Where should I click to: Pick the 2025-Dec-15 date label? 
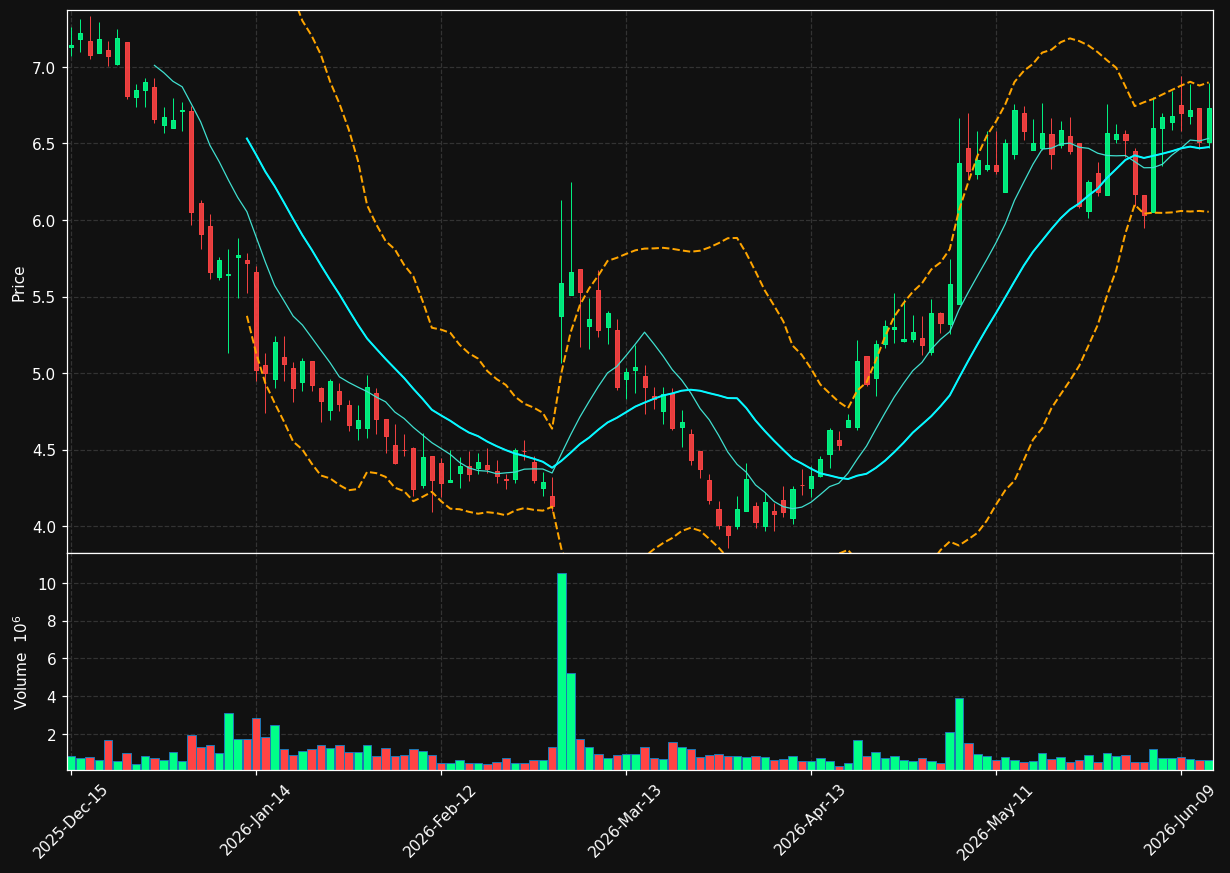coord(70,821)
